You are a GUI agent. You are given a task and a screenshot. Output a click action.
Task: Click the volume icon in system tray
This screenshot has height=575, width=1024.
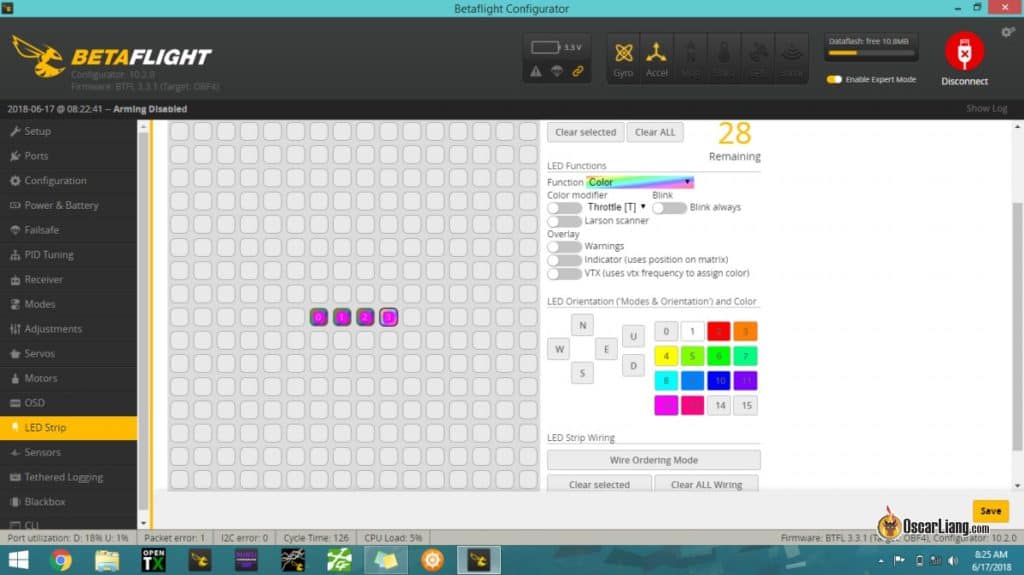coord(953,561)
